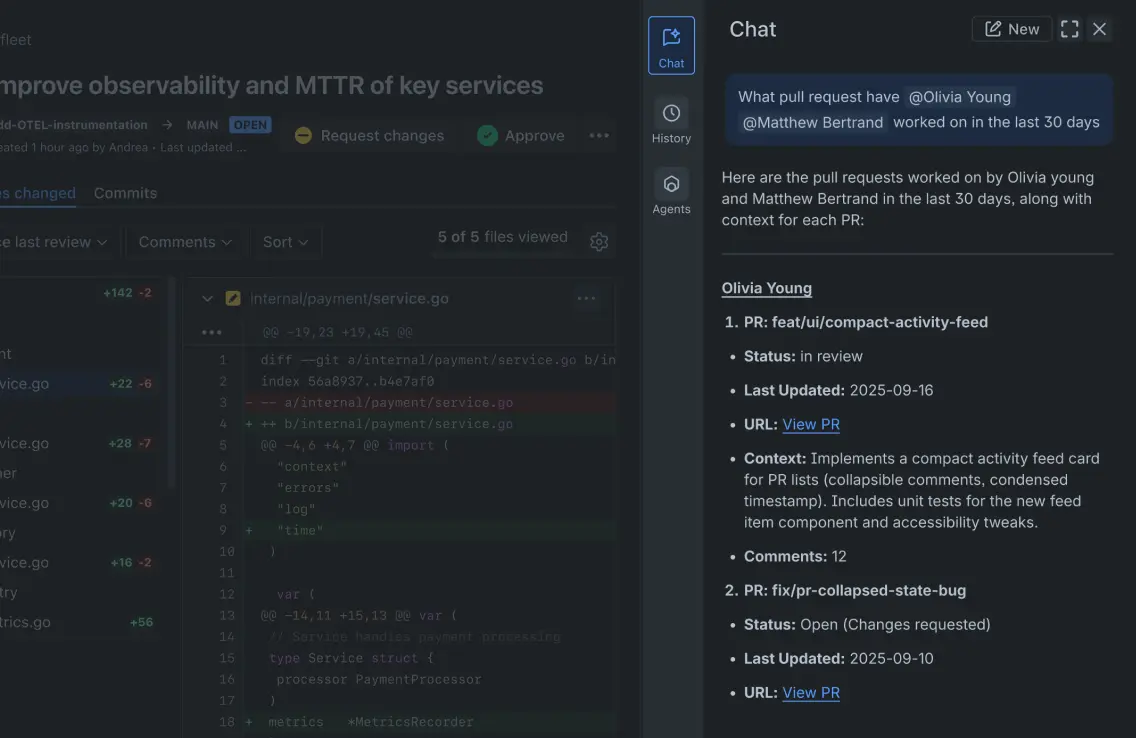This screenshot has width=1136, height=738.
Task: Open View PR link for compact-activity-feed
Action: tap(810, 424)
